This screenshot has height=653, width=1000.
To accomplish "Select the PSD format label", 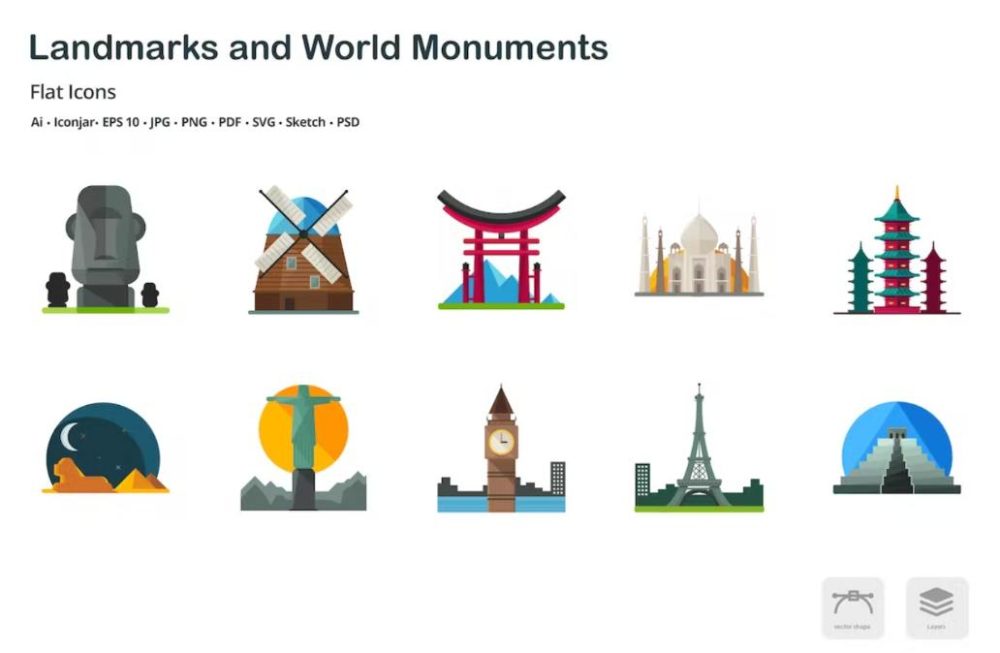I will tap(347, 121).
